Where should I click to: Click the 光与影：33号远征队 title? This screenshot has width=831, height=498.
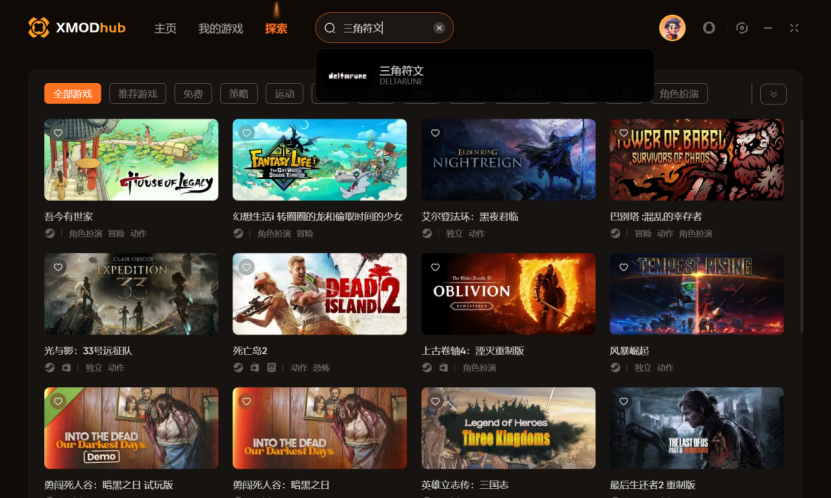pos(88,351)
